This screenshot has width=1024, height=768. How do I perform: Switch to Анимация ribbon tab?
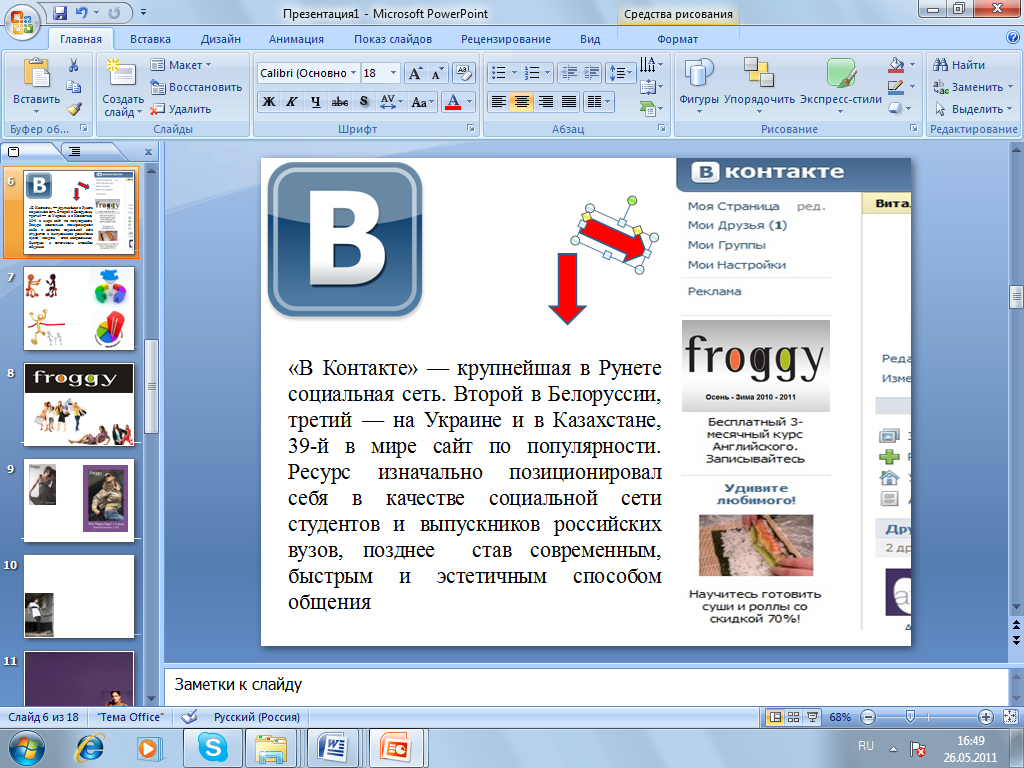296,39
